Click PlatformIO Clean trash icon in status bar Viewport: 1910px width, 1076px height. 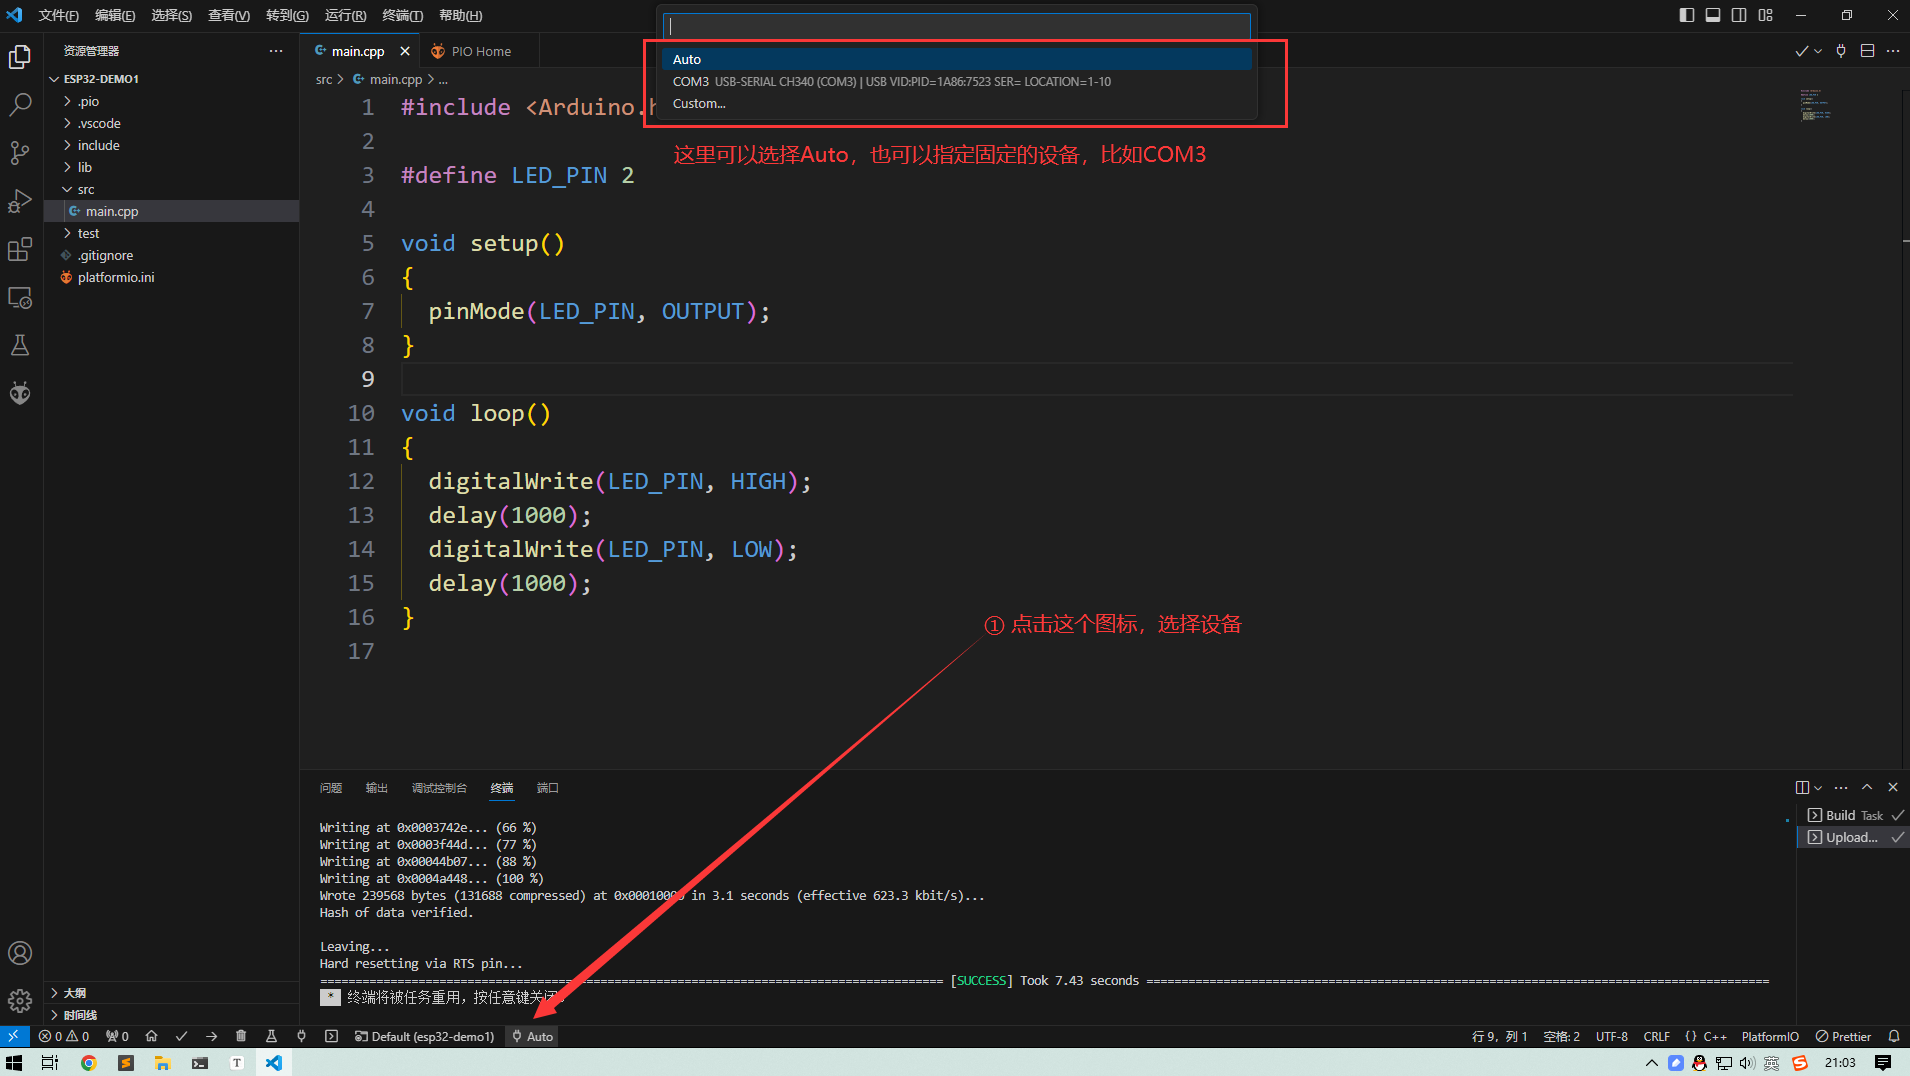click(241, 1036)
